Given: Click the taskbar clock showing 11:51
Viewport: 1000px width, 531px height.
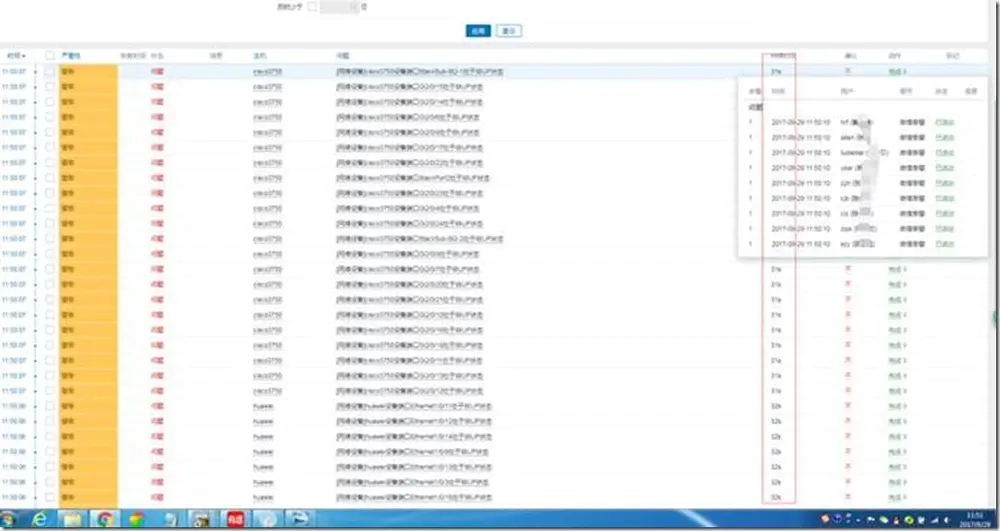Looking at the screenshot, I should pyautogui.click(x=974, y=520).
